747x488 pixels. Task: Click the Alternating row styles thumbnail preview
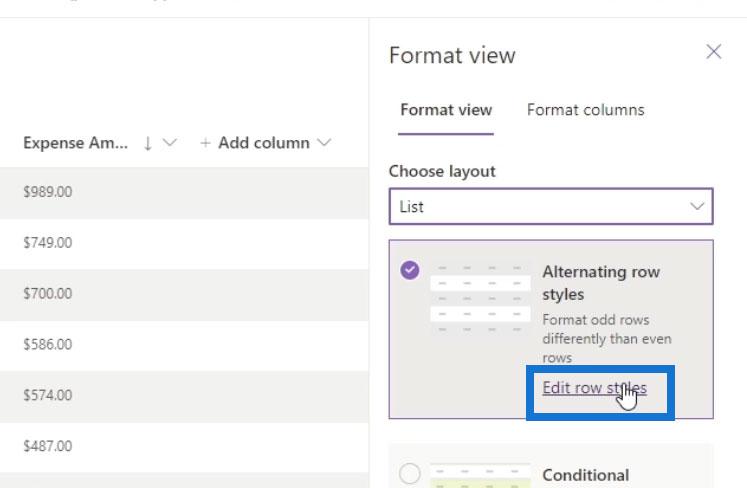coord(480,298)
